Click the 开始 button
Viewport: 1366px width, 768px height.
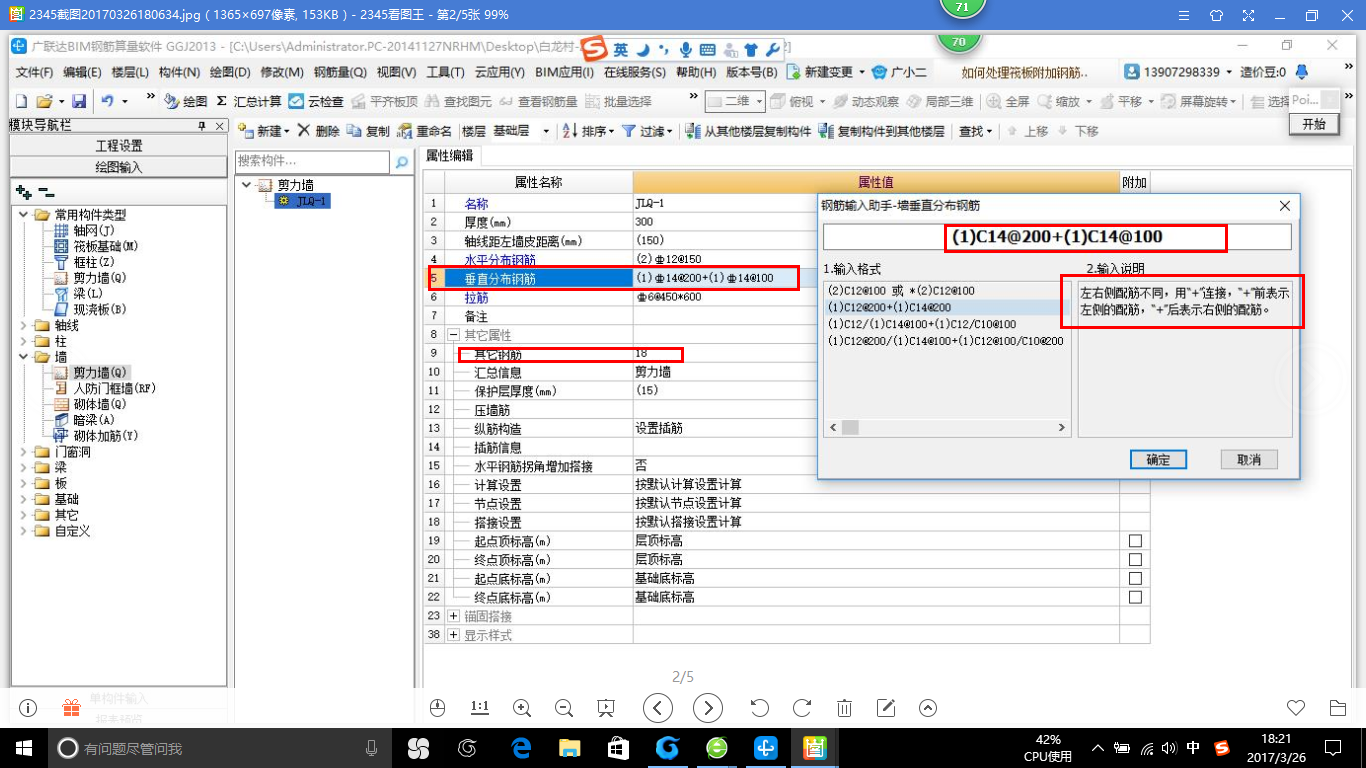tap(1314, 124)
